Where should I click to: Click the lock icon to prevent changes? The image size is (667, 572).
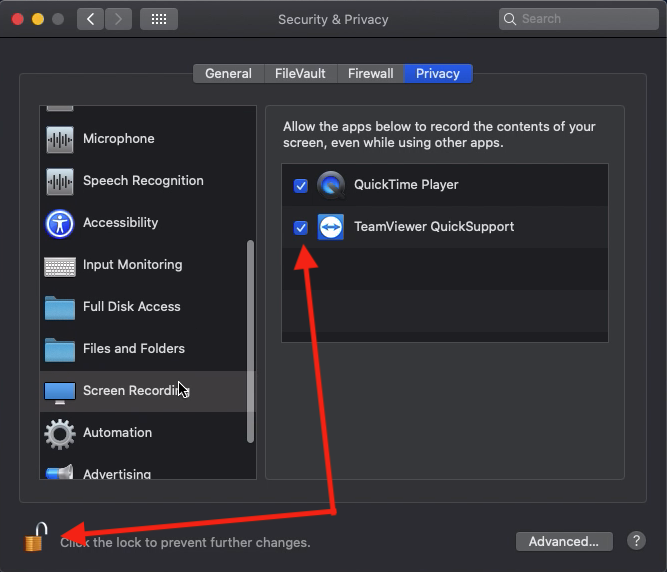tap(34, 538)
